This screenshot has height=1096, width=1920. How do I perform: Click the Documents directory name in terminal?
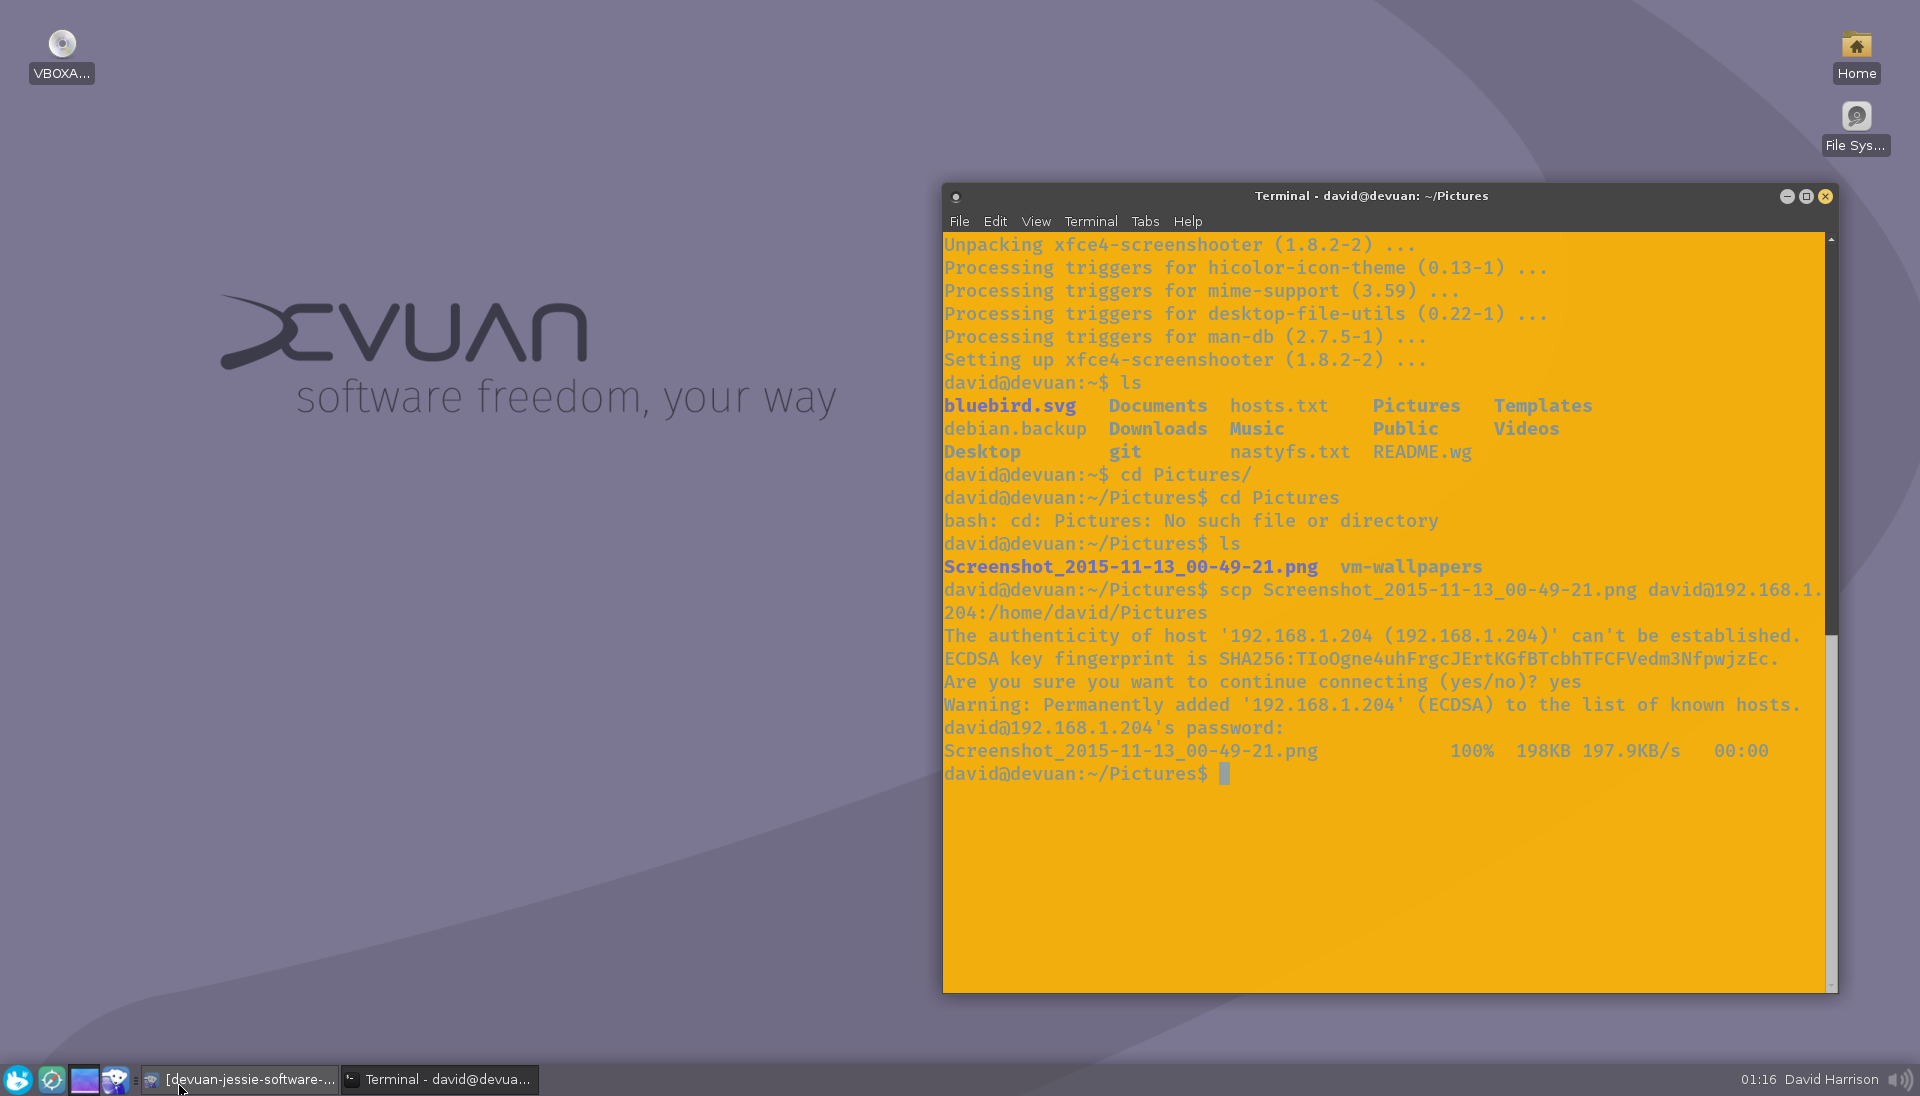(1158, 406)
